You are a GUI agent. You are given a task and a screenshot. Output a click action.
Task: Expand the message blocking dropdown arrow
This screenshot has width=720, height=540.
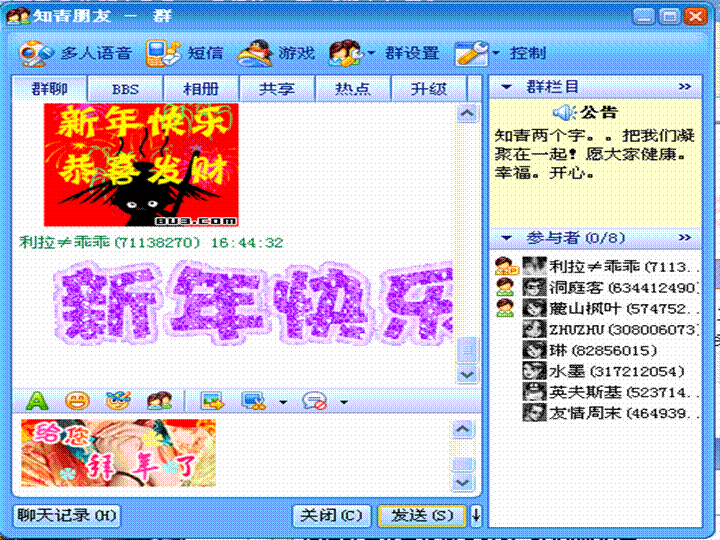[343, 402]
